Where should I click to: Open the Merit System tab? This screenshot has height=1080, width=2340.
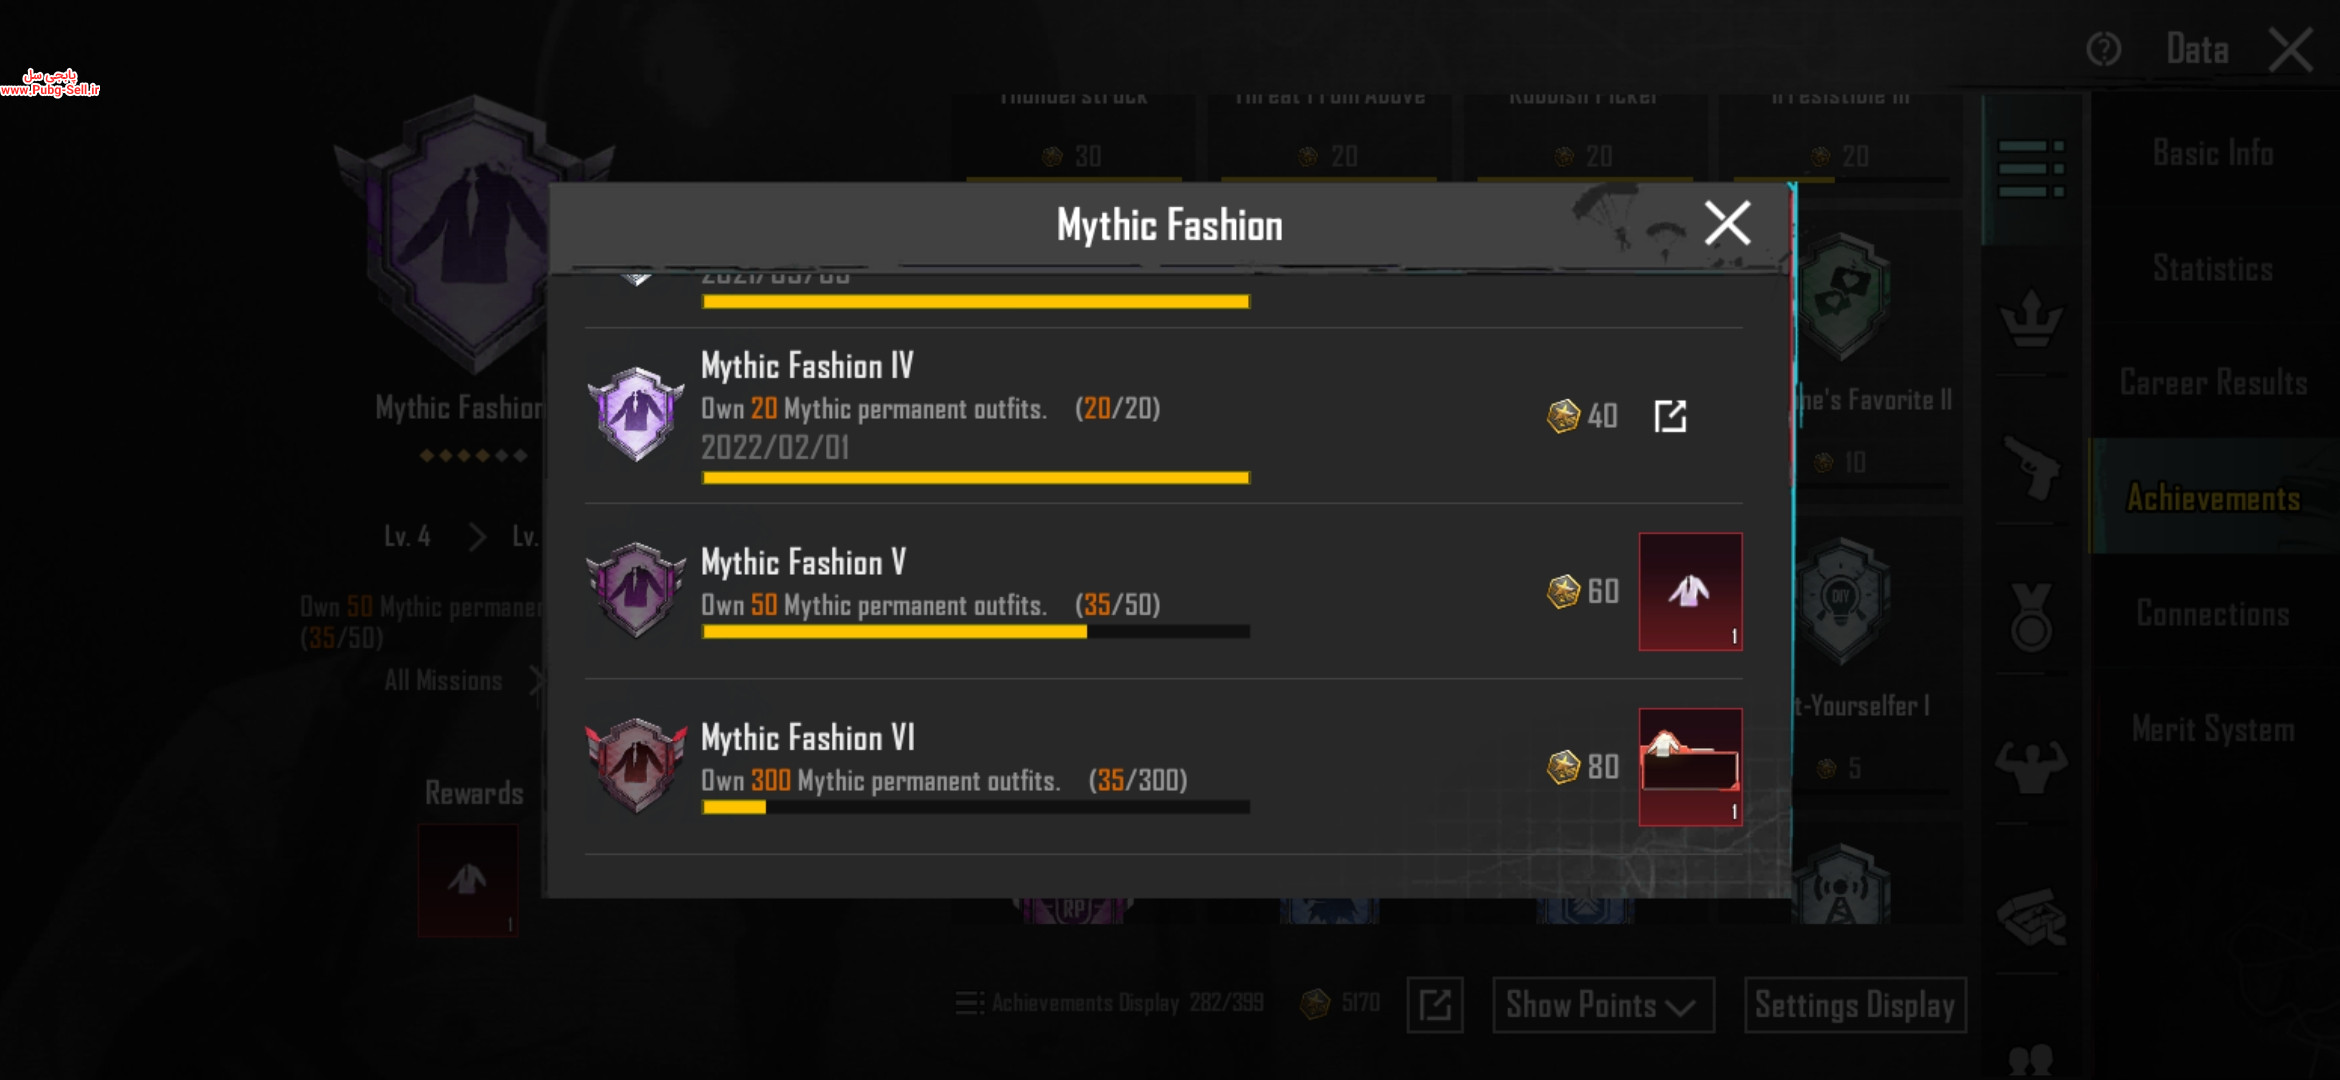[2213, 728]
